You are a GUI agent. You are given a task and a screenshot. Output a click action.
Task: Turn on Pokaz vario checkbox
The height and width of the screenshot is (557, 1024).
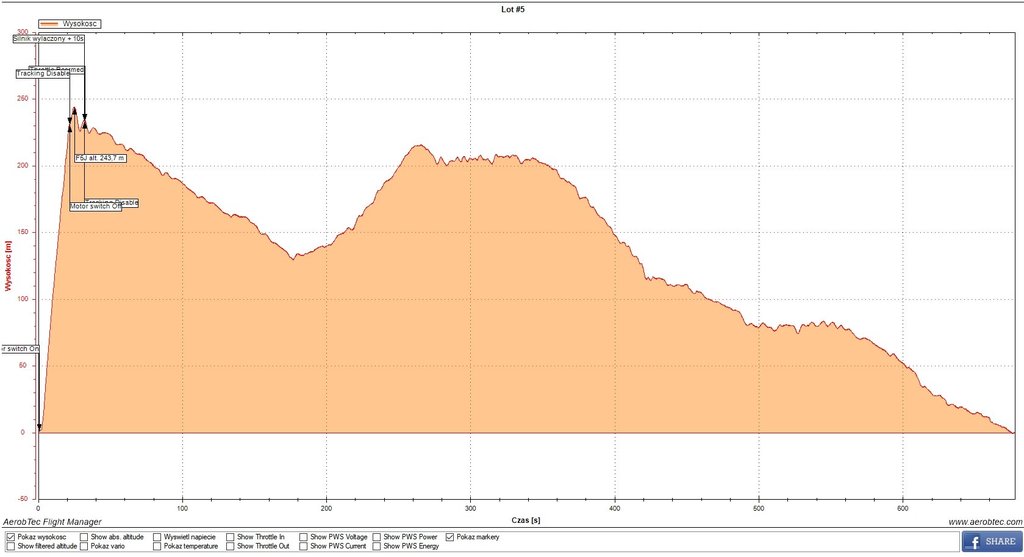pyautogui.click(x=84, y=547)
